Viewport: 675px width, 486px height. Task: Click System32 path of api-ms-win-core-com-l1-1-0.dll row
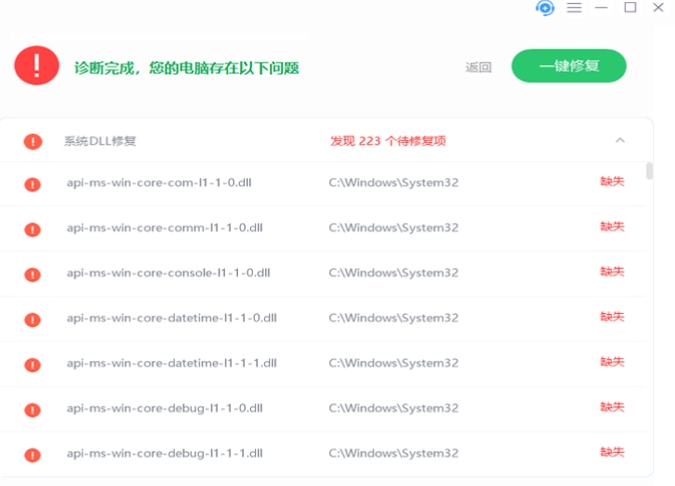pos(393,183)
